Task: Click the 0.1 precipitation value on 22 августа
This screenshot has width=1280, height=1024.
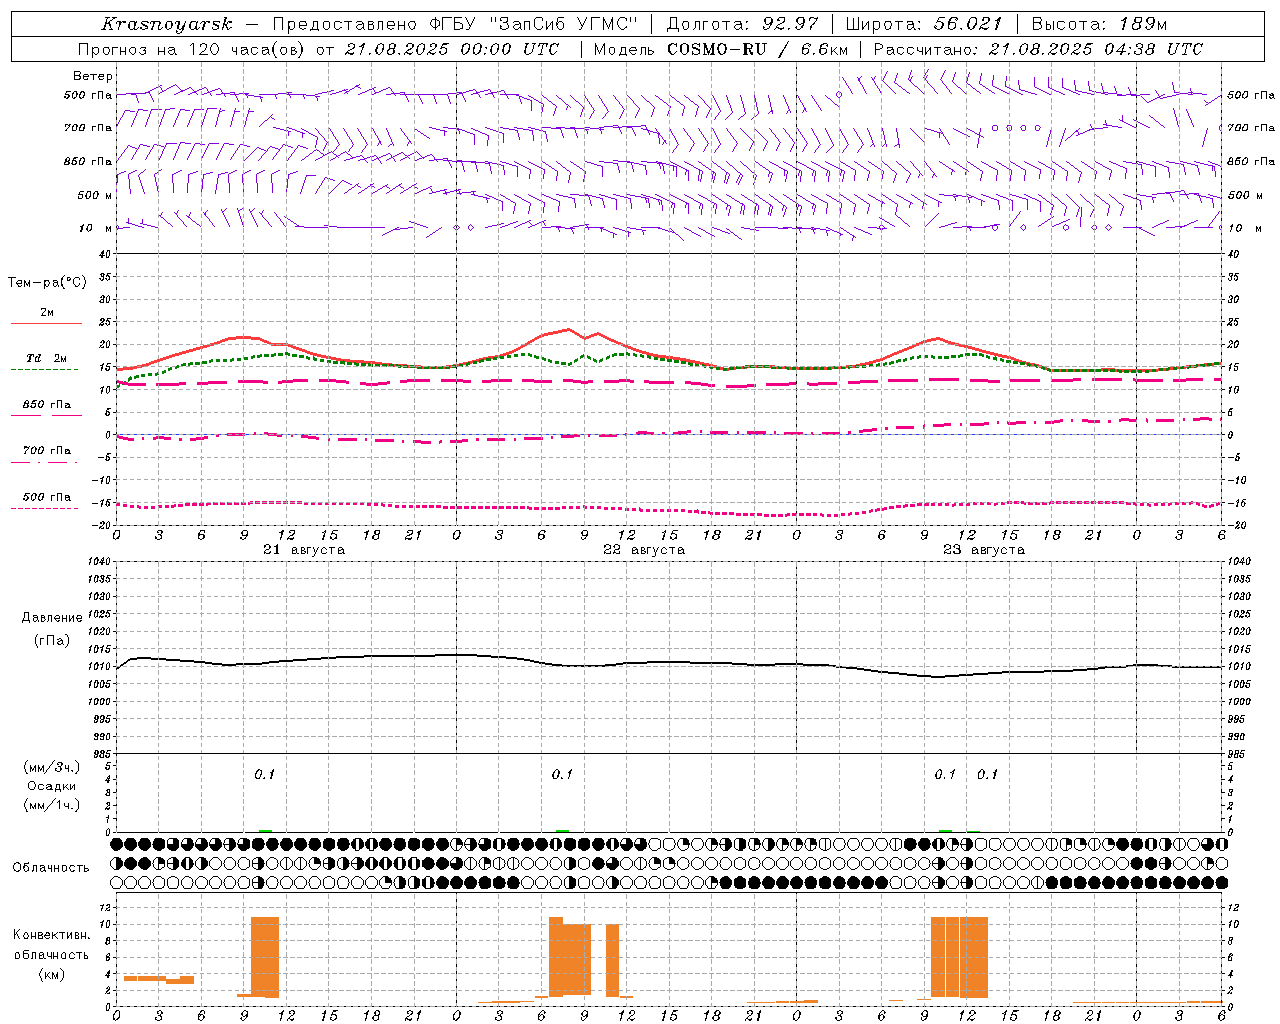Action: [562, 775]
